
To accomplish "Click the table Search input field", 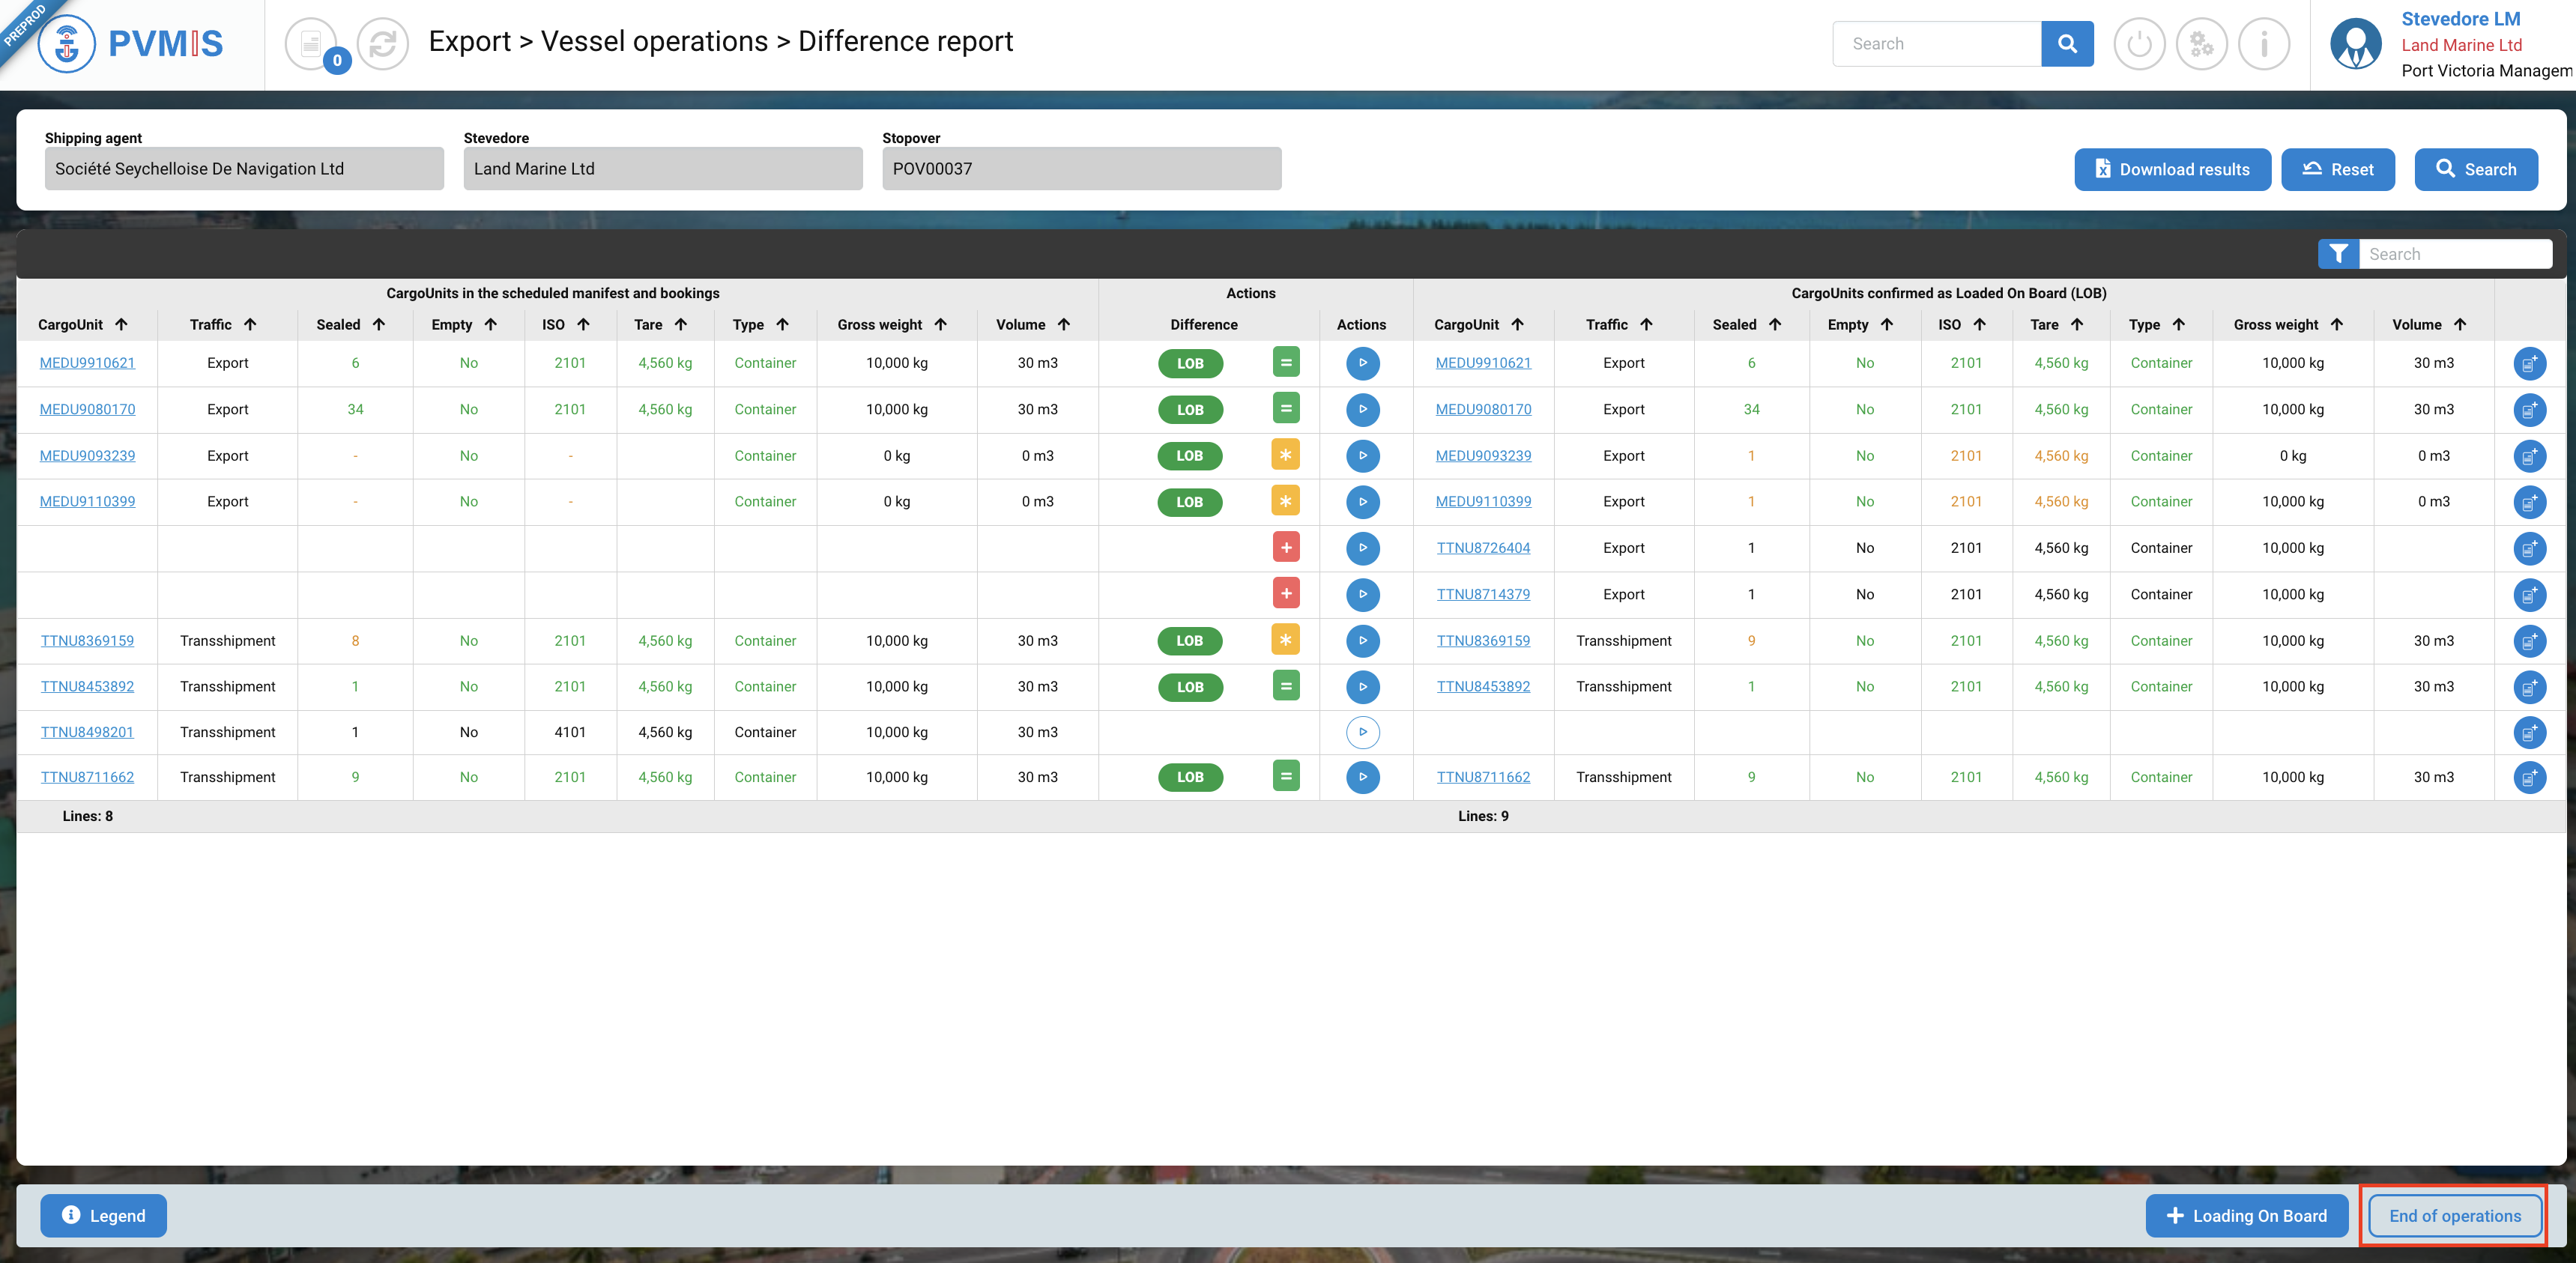I will [x=2455, y=254].
